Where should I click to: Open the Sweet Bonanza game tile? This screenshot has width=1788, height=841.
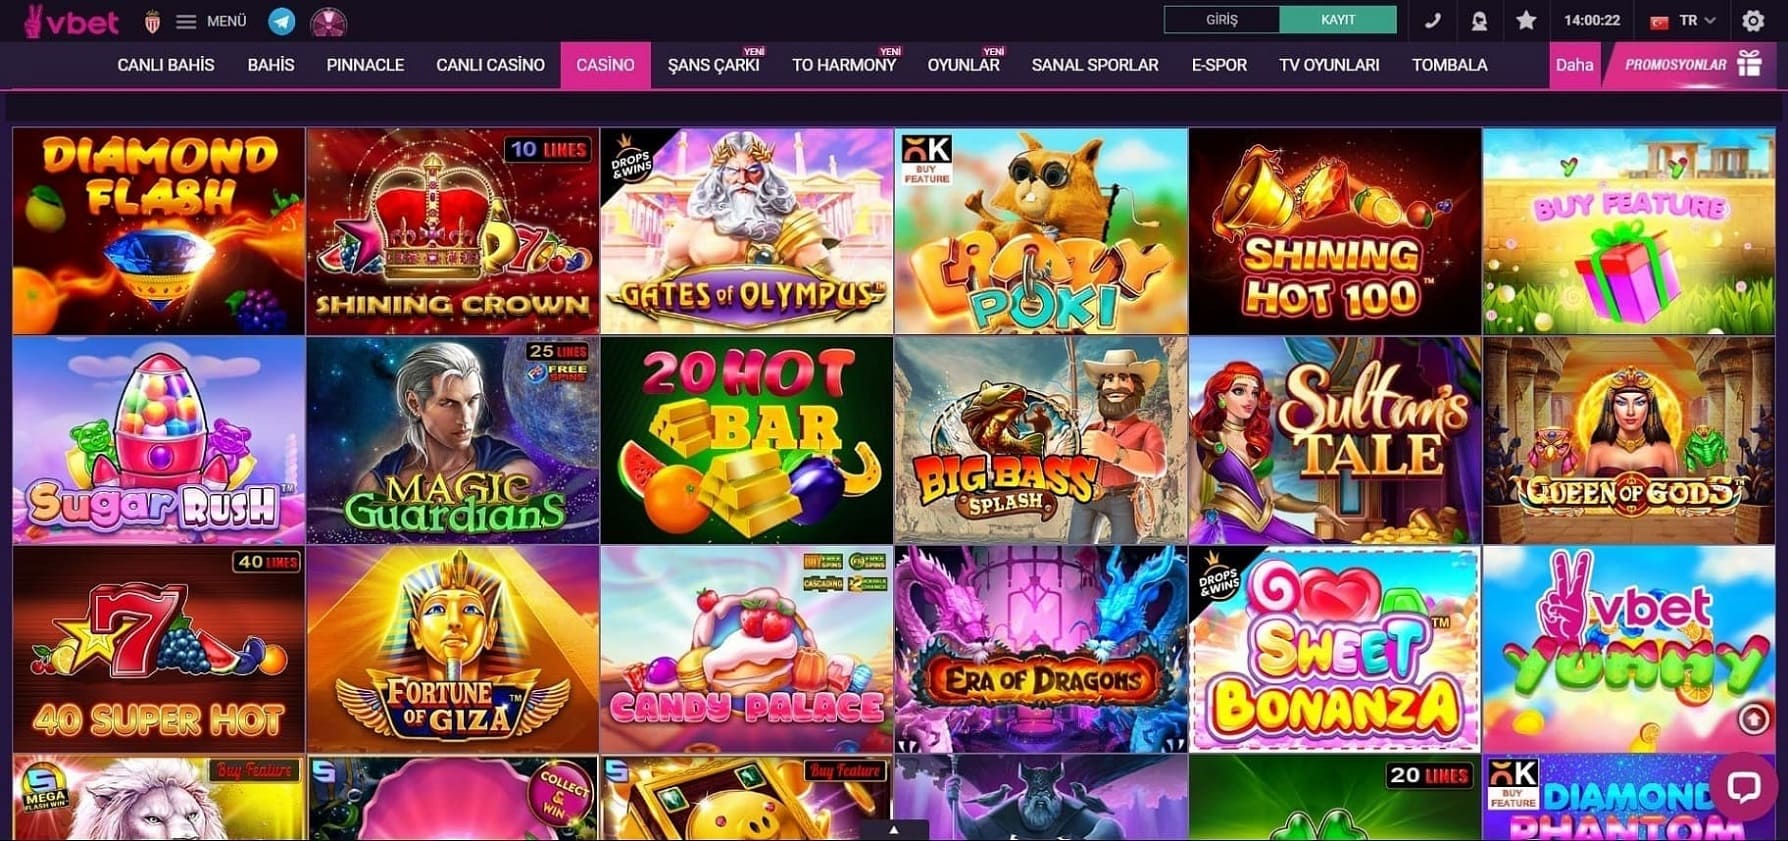[1334, 649]
